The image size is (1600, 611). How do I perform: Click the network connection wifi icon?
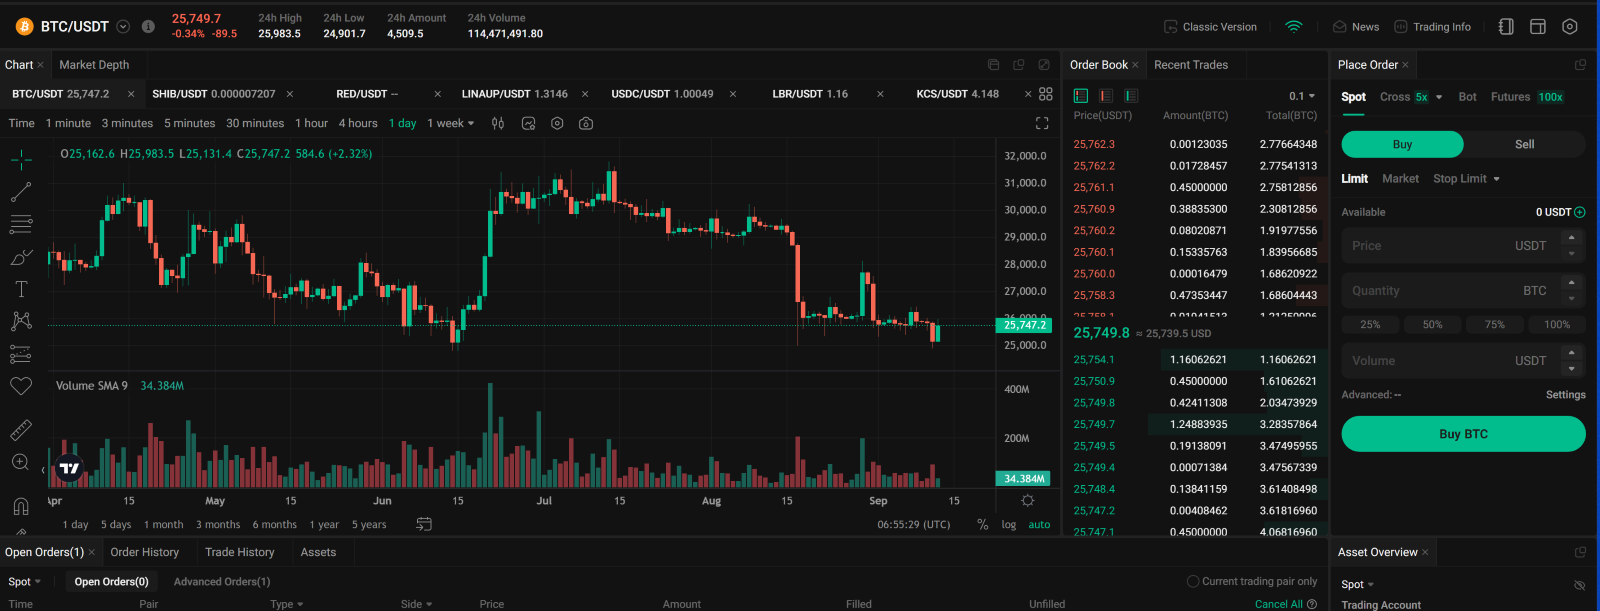1294,27
